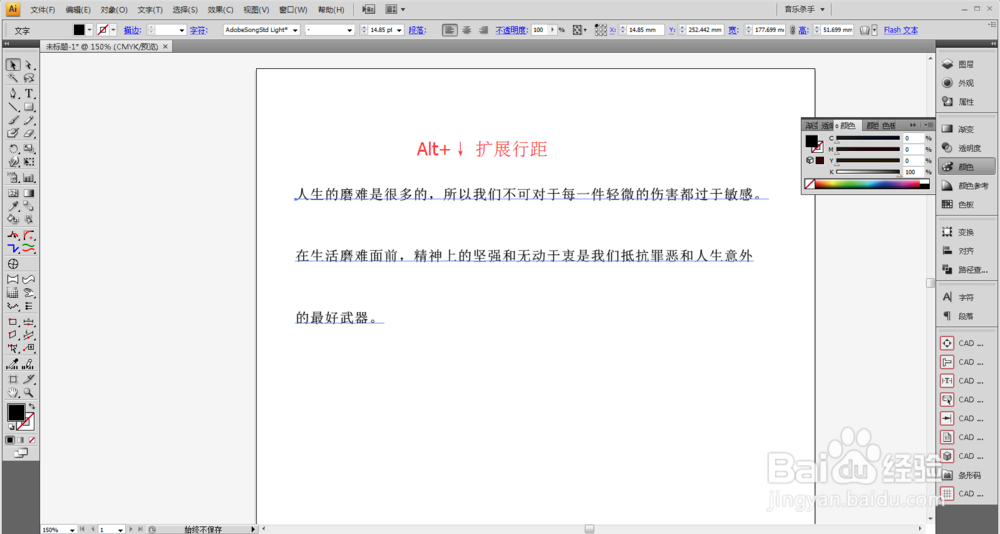
Task: Set color mode to solid Color button
Action: pyautogui.click(x=10, y=440)
